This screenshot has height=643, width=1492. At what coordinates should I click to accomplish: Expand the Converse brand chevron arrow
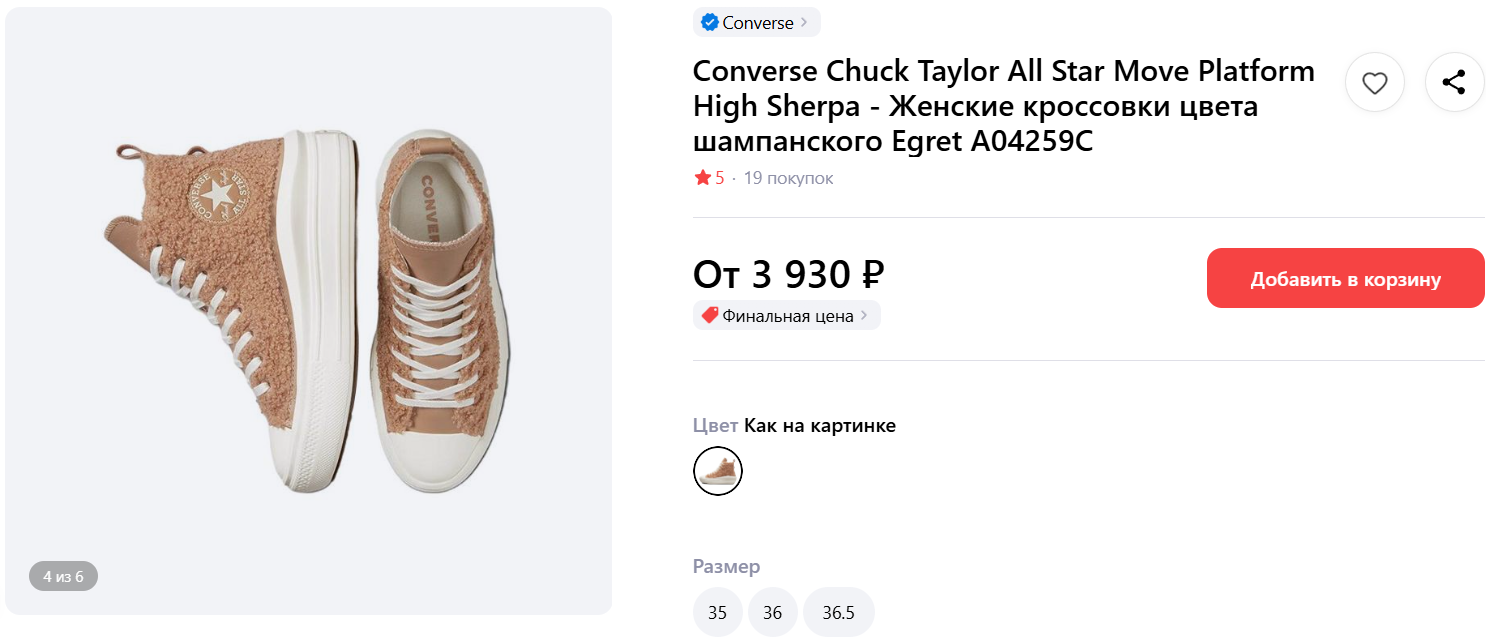coord(805,23)
